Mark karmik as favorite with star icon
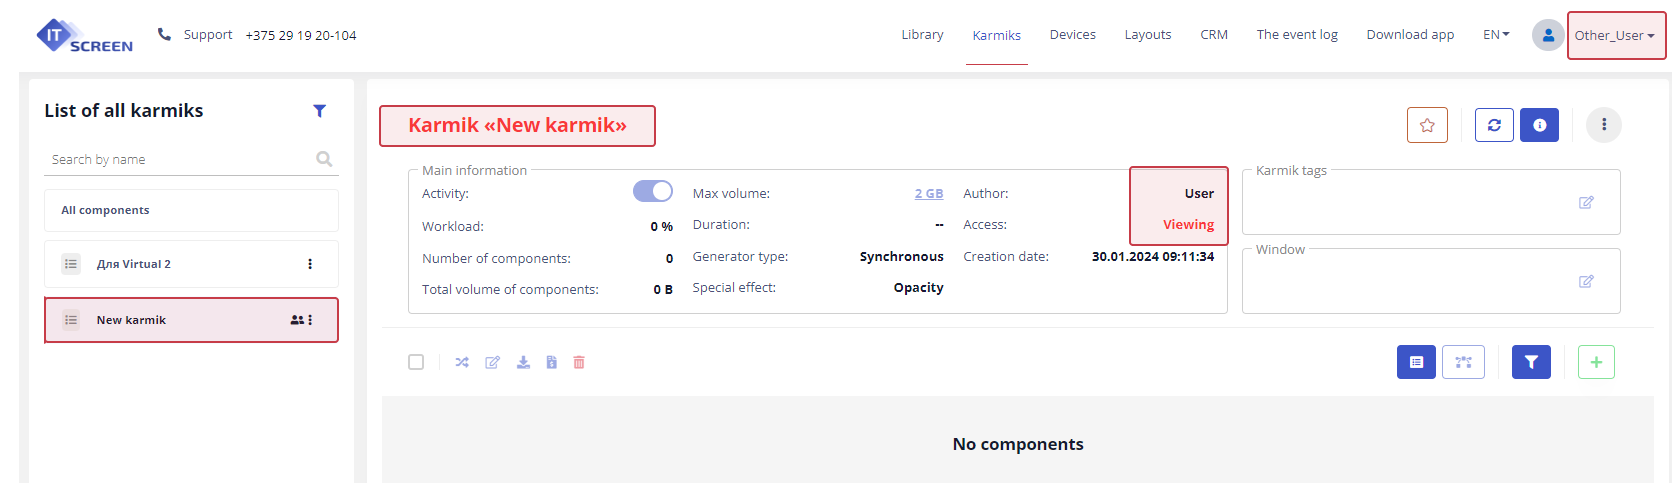Image resolution: width=1672 pixels, height=491 pixels. (1426, 125)
